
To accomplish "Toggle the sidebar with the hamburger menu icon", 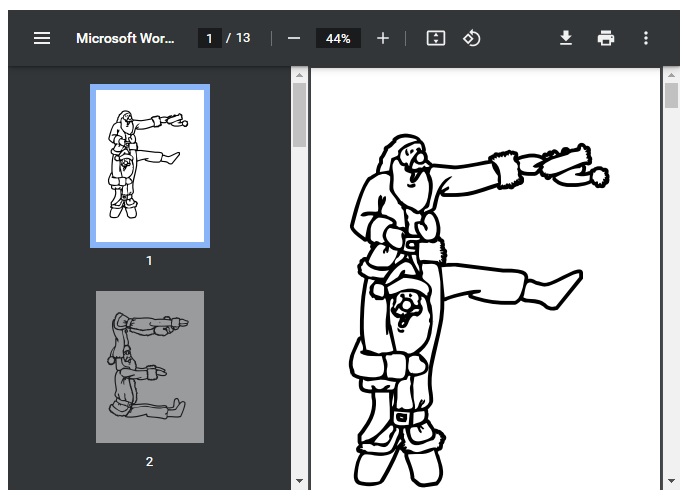I will (42, 38).
